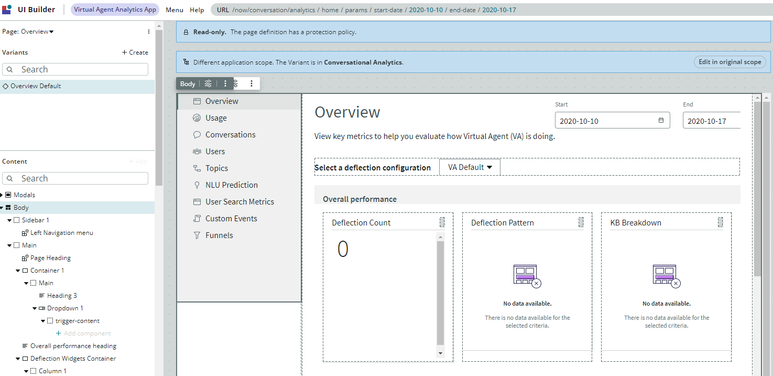
Task: Collapse the trigger-content node
Action: point(43,321)
